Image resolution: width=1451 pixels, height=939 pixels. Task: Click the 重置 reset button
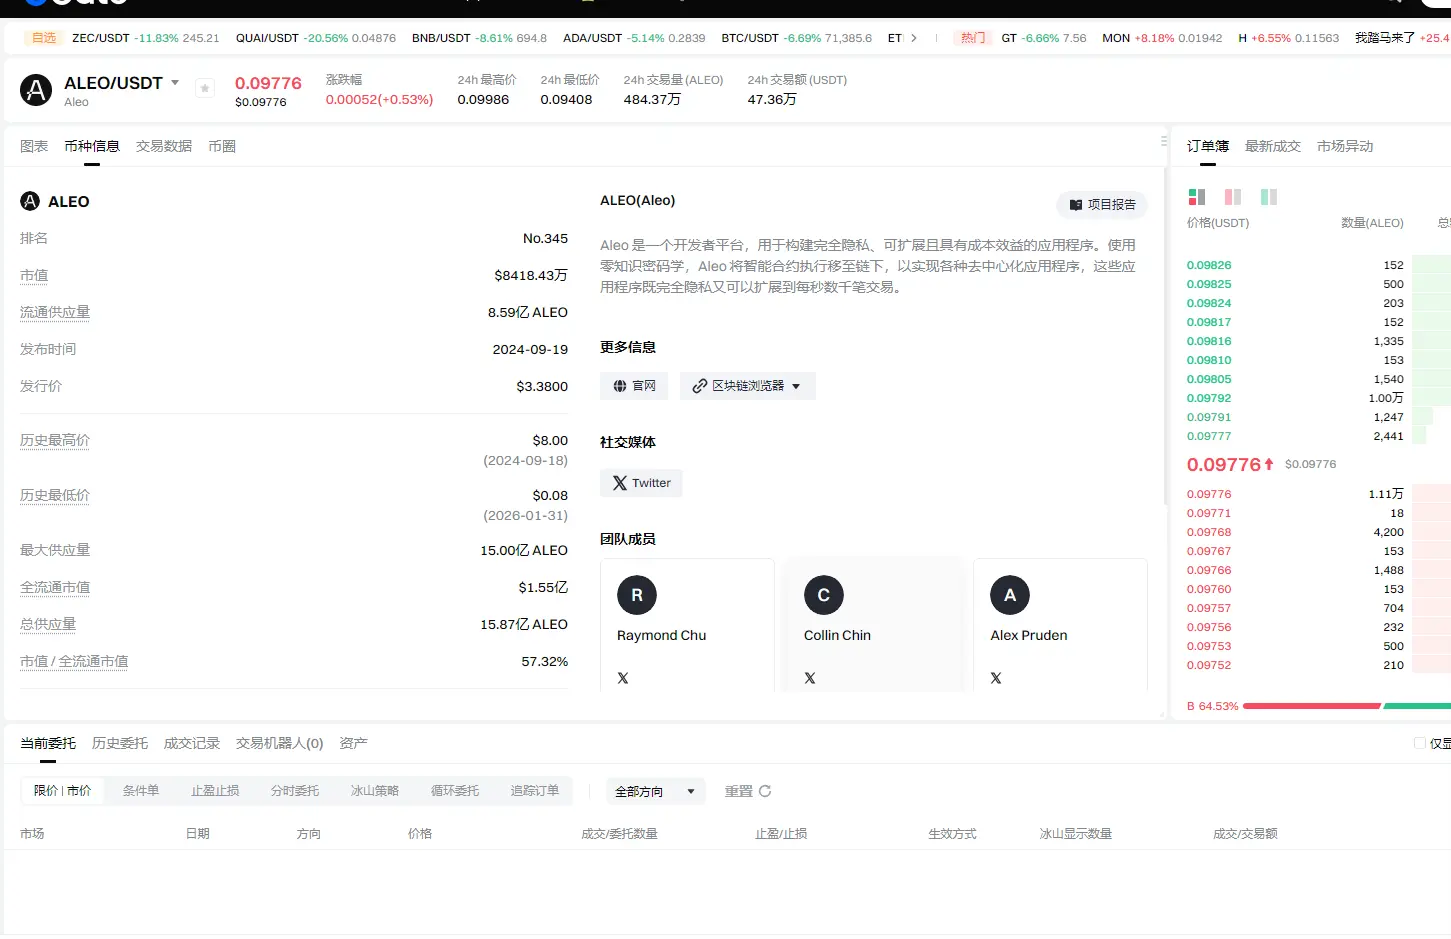pyautogui.click(x=748, y=791)
